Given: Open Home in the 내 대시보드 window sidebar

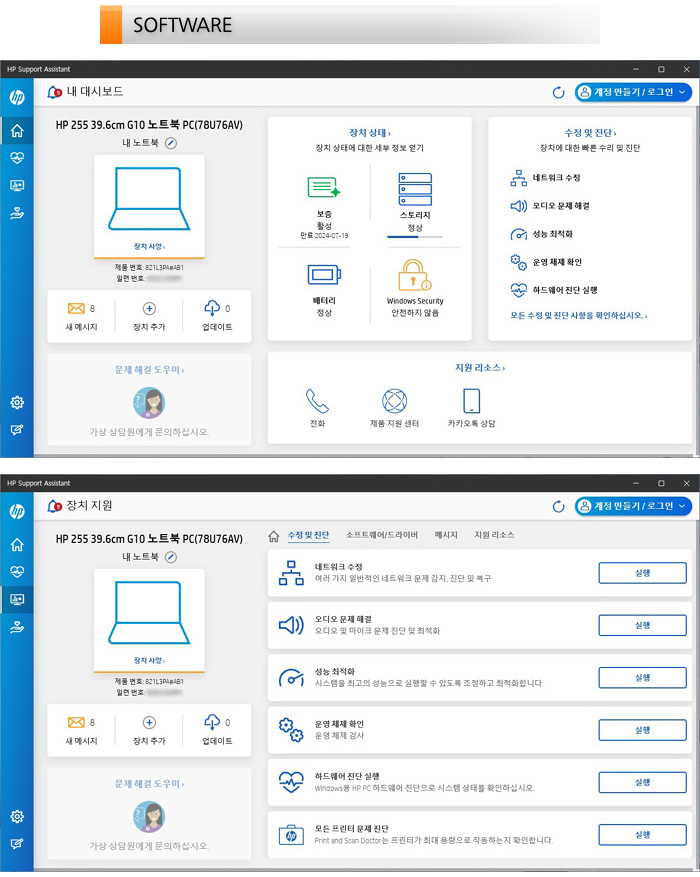Looking at the screenshot, I should point(17,131).
